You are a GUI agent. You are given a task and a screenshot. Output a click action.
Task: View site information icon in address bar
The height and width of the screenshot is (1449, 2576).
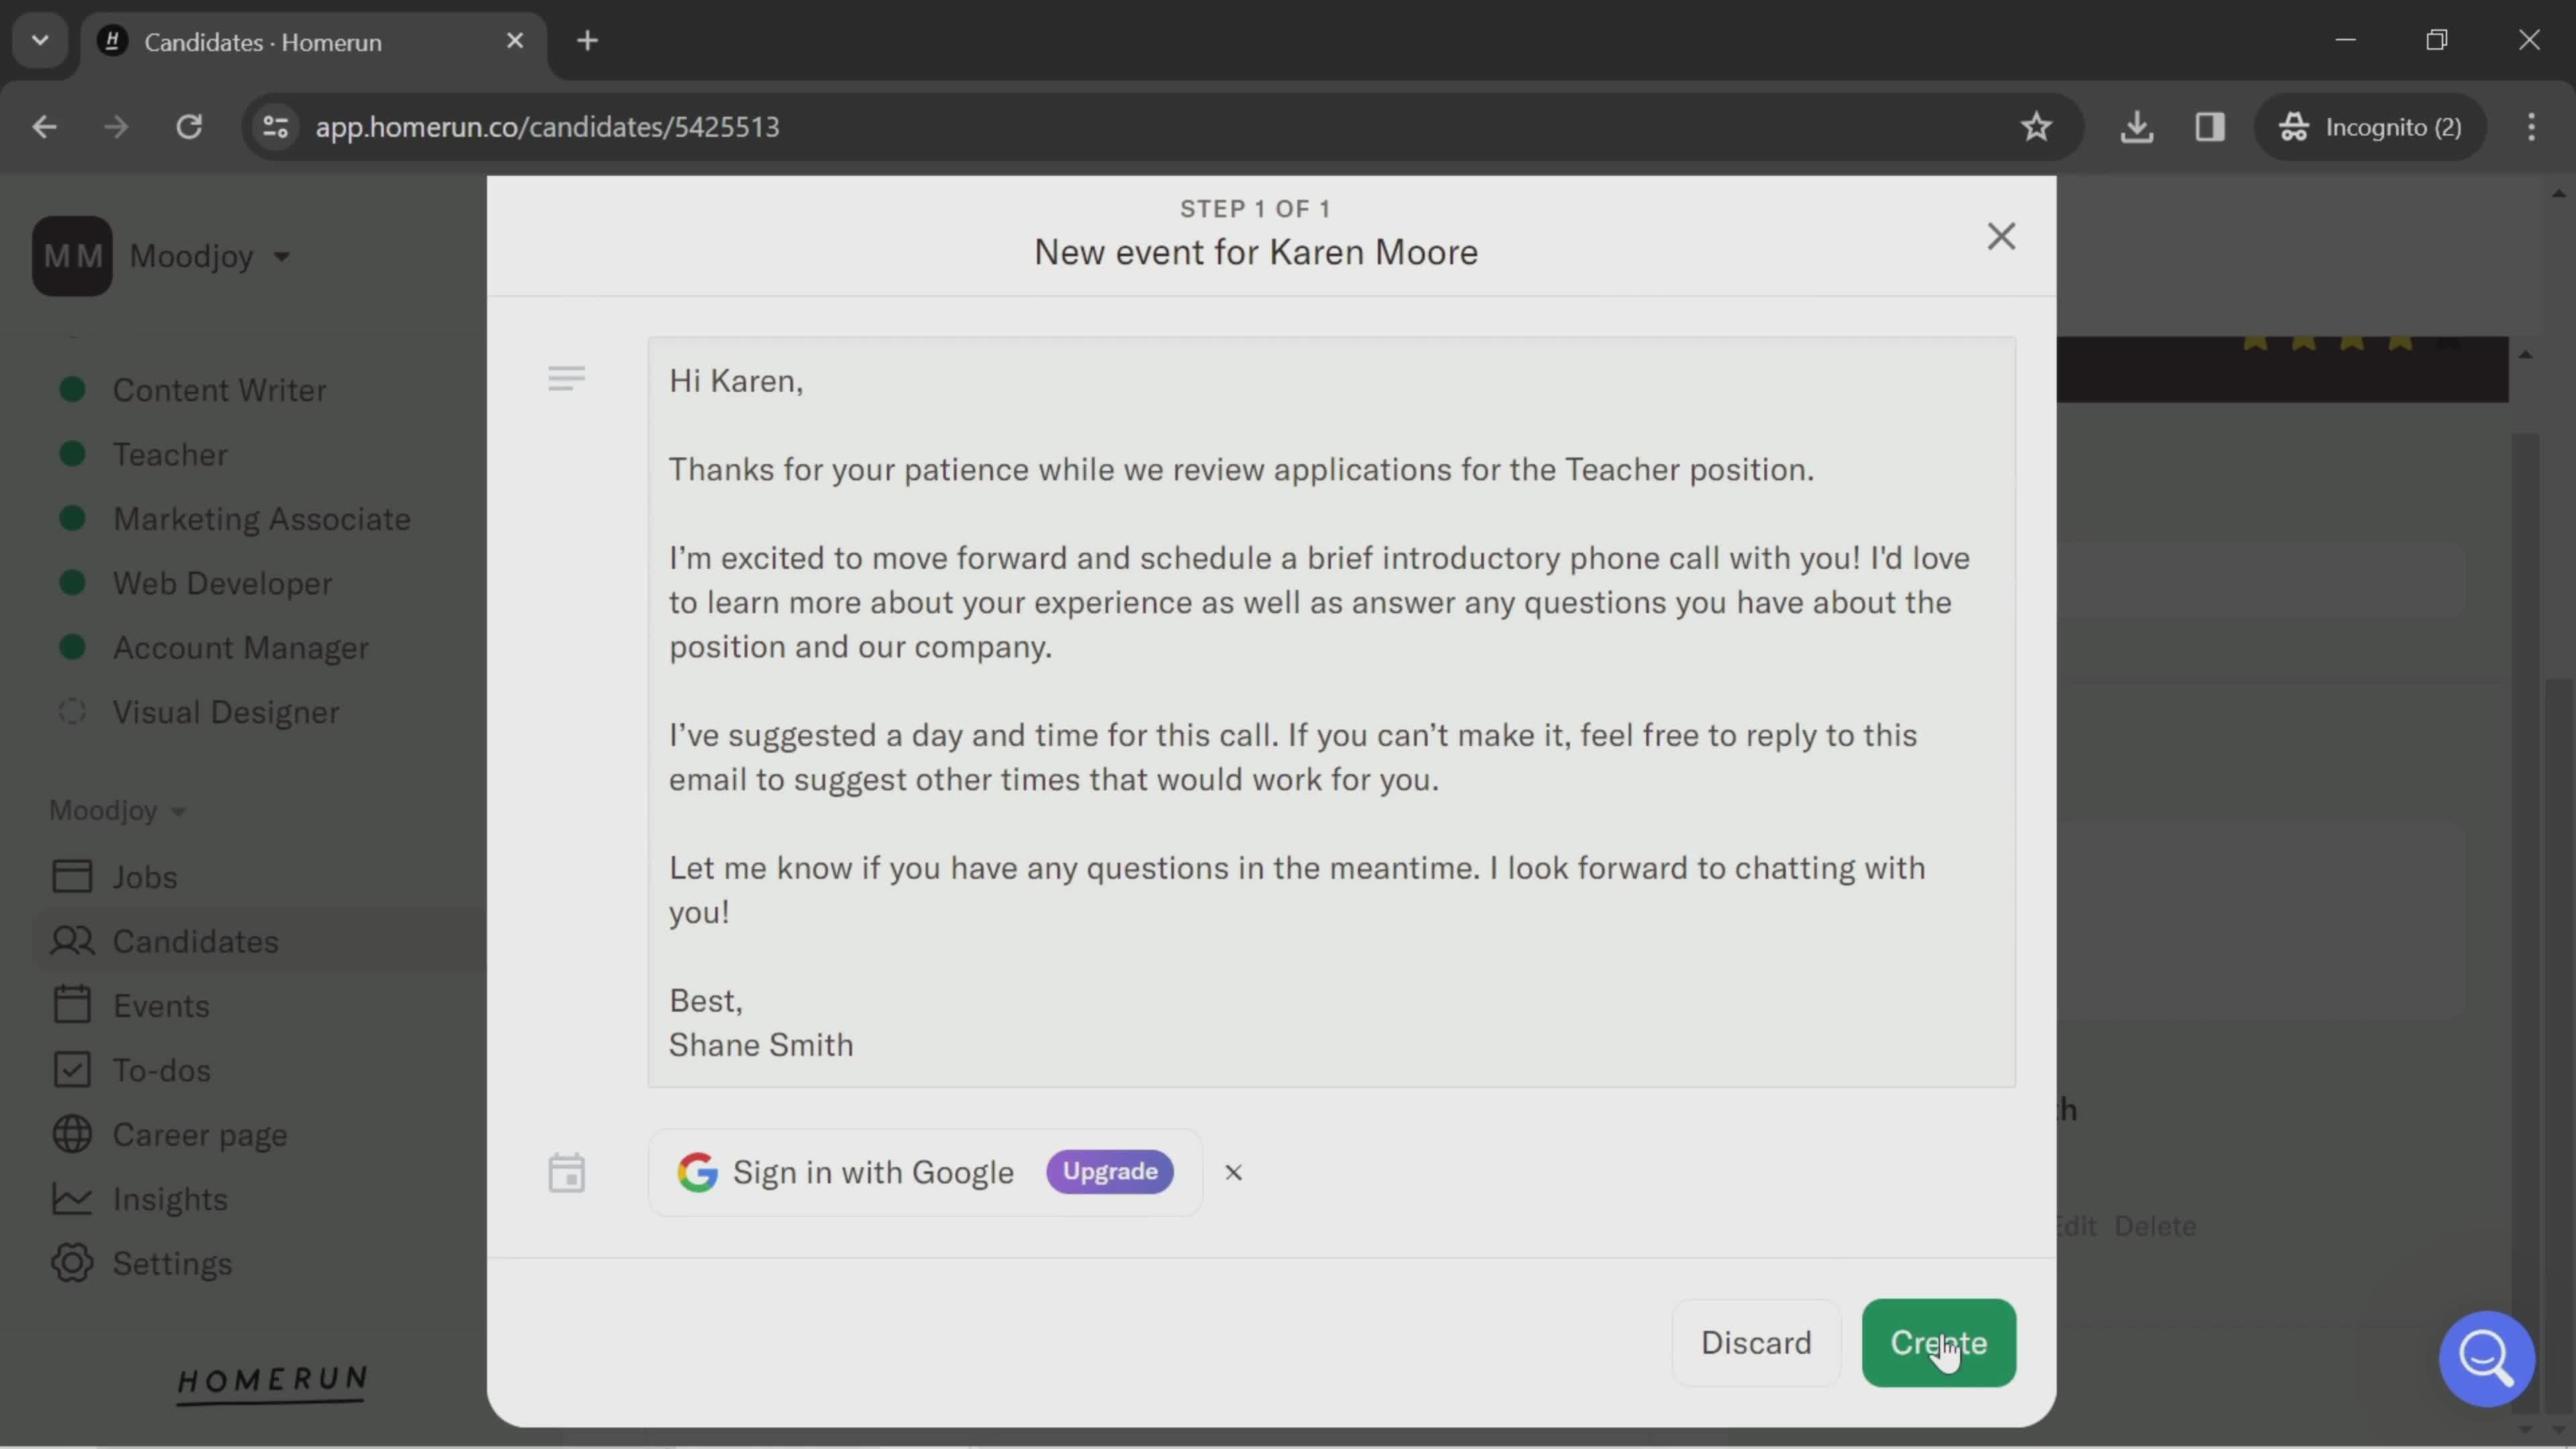(275, 127)
